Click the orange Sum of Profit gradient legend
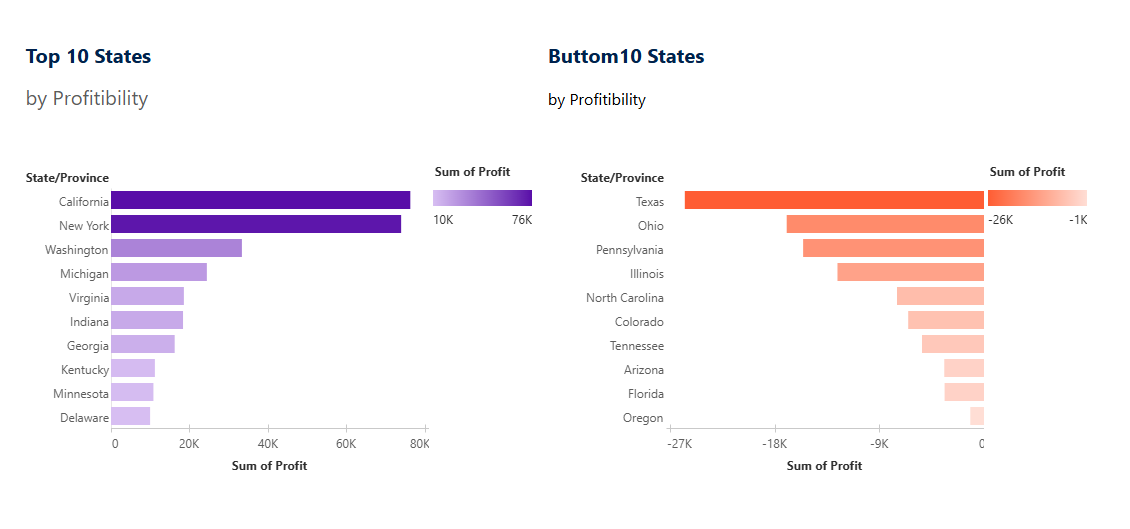This screenshot has width=1130, height=529. point(1037,198)
